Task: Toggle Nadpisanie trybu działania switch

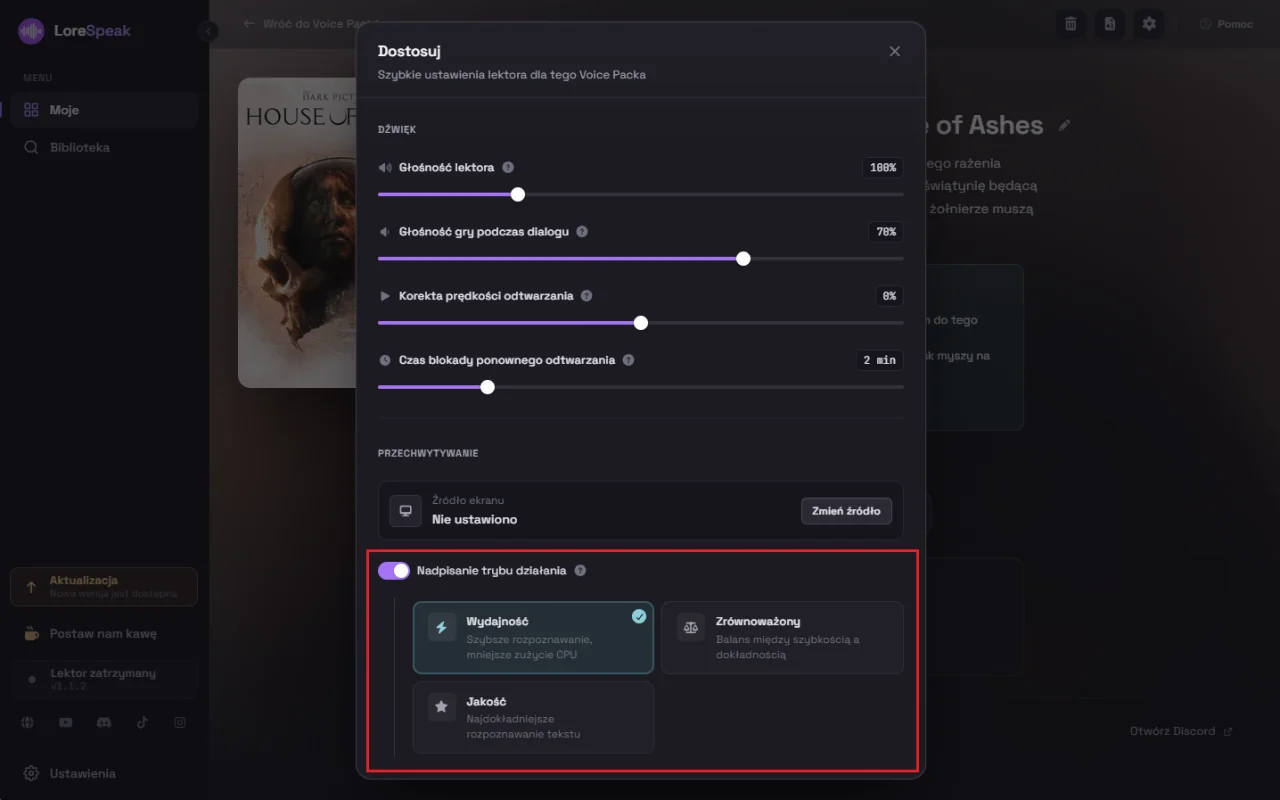Action: coord(394,571)
